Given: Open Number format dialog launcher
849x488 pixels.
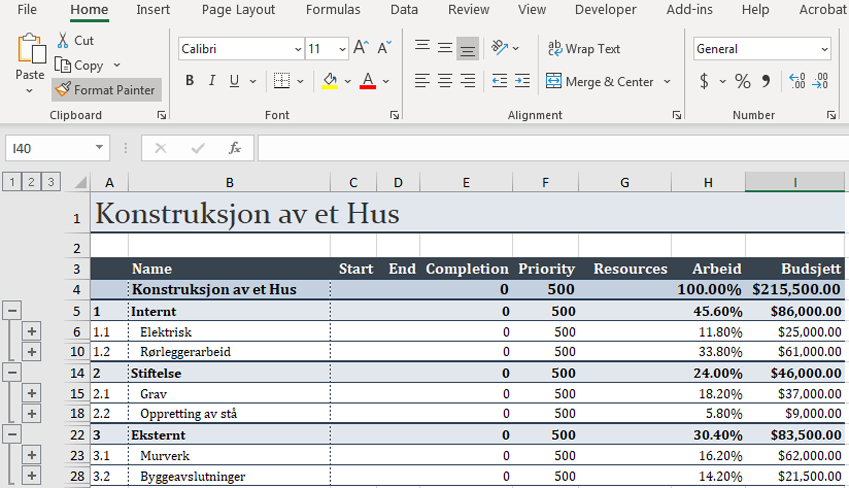Looking at the screenshot, I should (831, 115).
